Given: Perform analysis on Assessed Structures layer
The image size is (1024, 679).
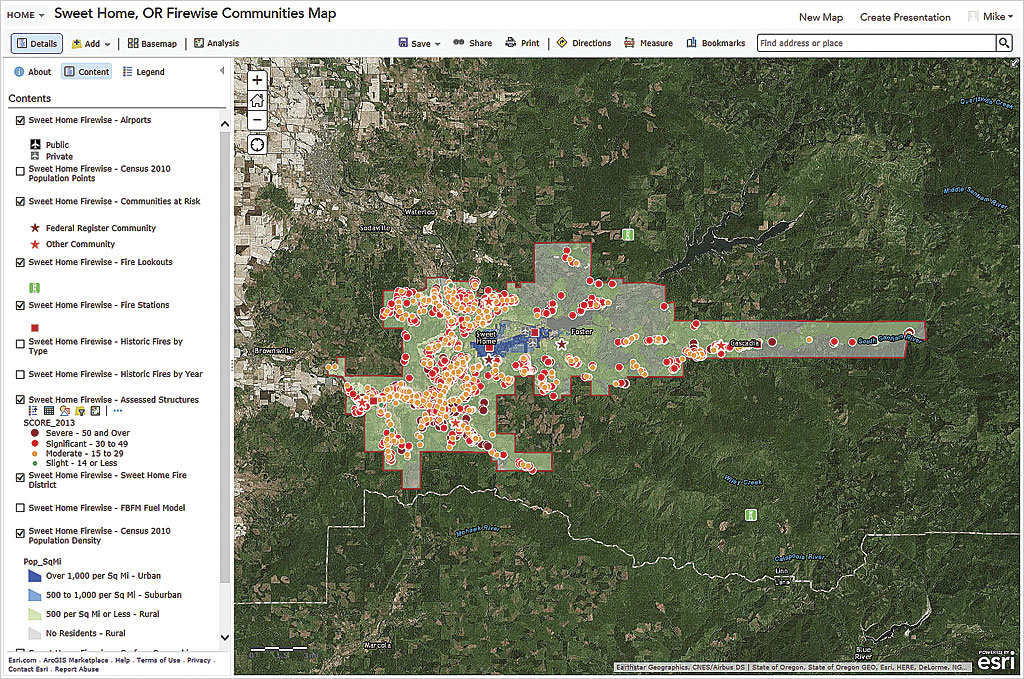Looking at the screenshot, I should 95,411.
